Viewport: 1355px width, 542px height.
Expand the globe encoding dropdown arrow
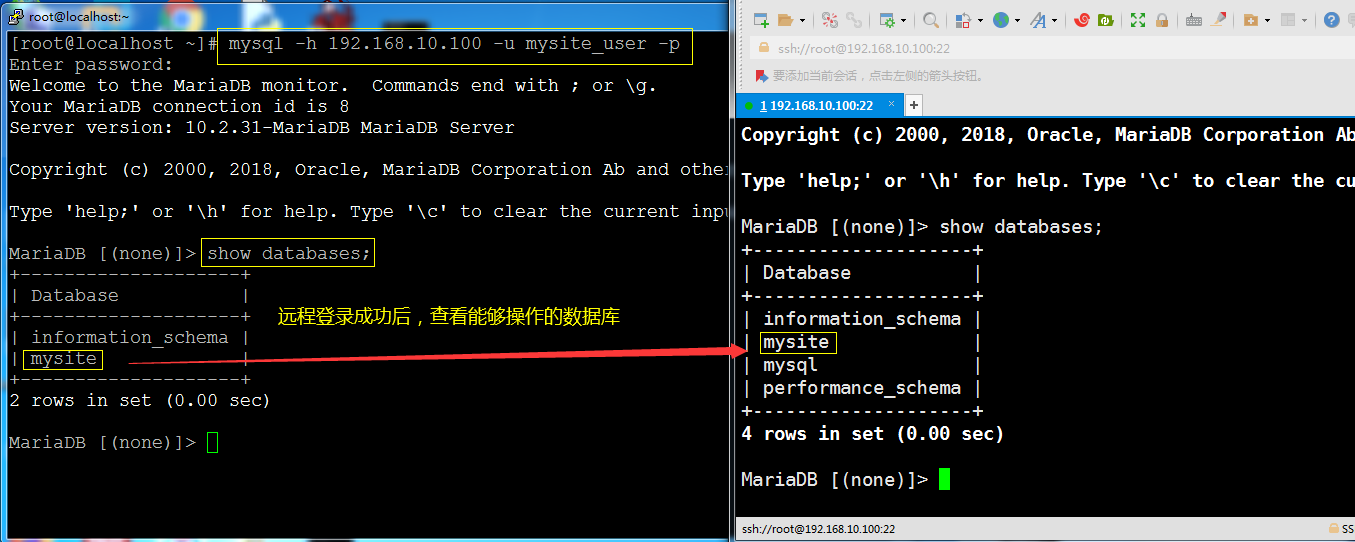[1017, 20]
